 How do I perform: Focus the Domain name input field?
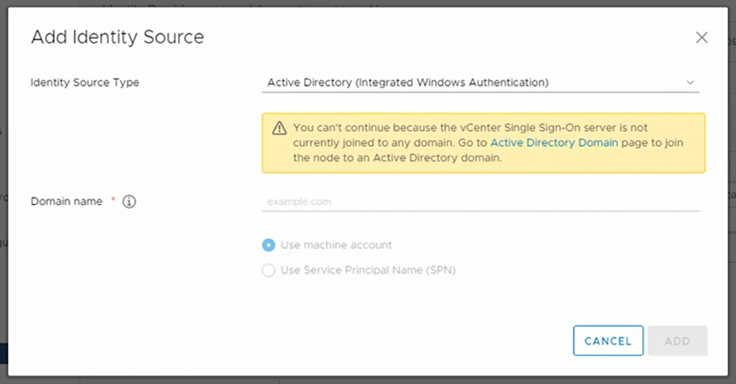click(x=481, y=202)
